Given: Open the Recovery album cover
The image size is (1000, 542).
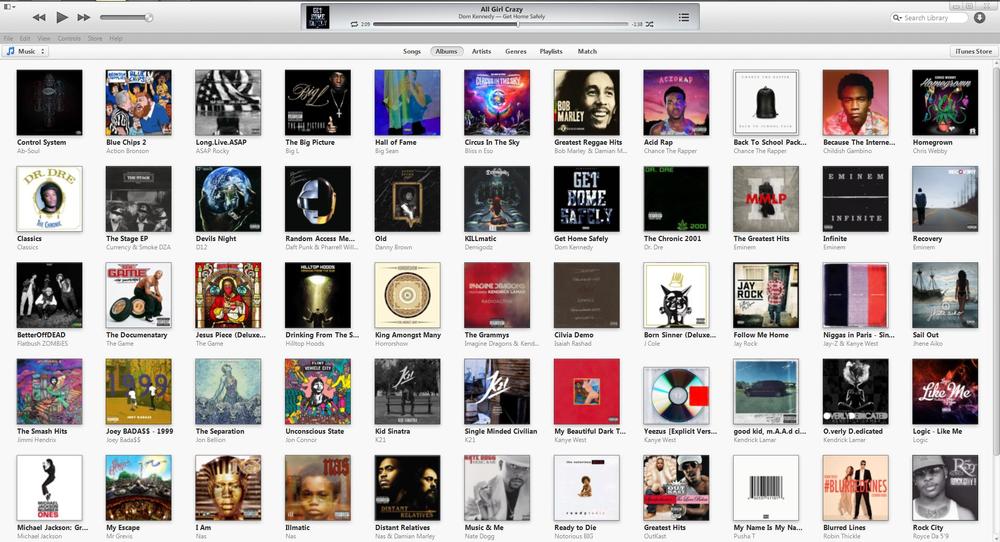Looking at the screenshot, I should (945, 199).
